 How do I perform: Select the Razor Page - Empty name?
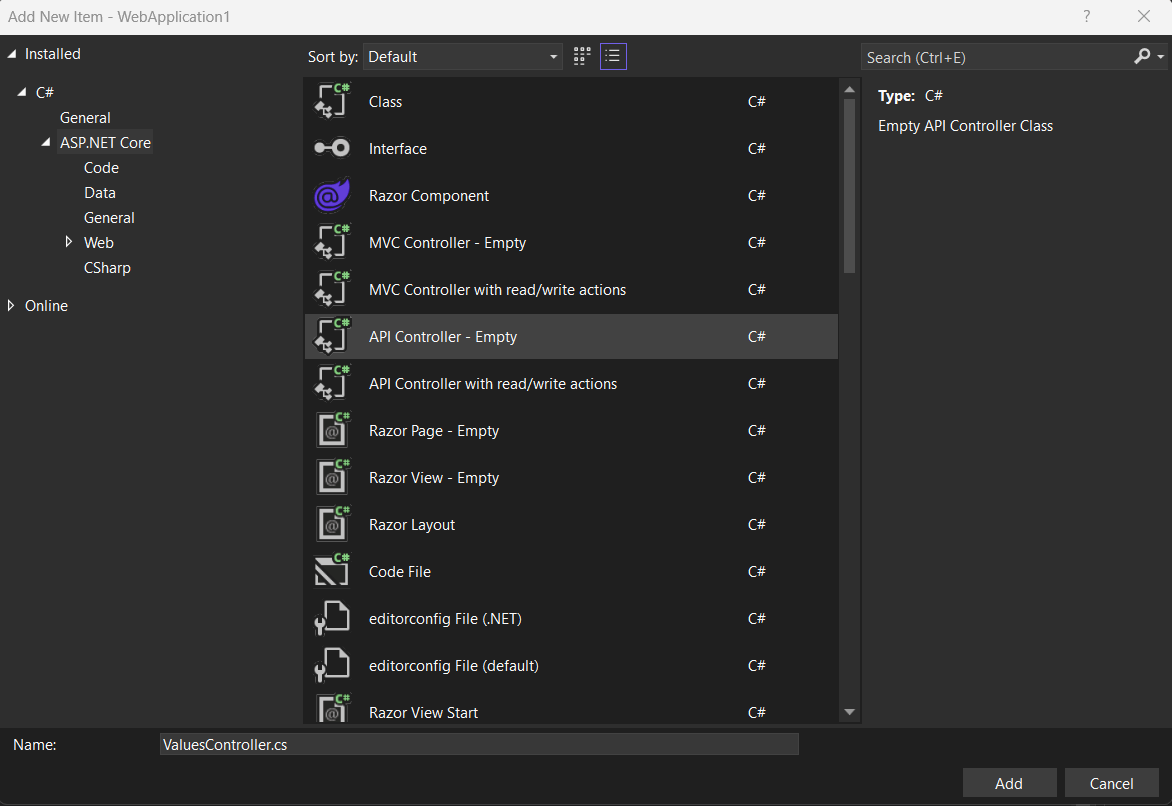[434, 431]
